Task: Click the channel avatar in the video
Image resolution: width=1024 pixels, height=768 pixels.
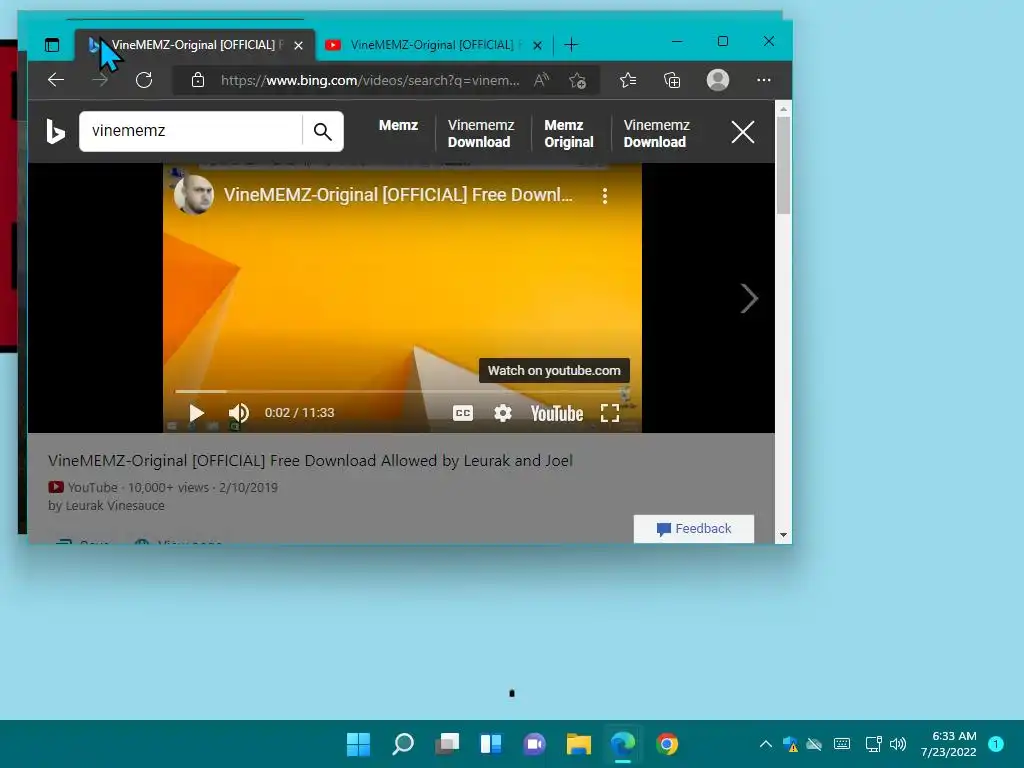Action: tap(194, 195)
